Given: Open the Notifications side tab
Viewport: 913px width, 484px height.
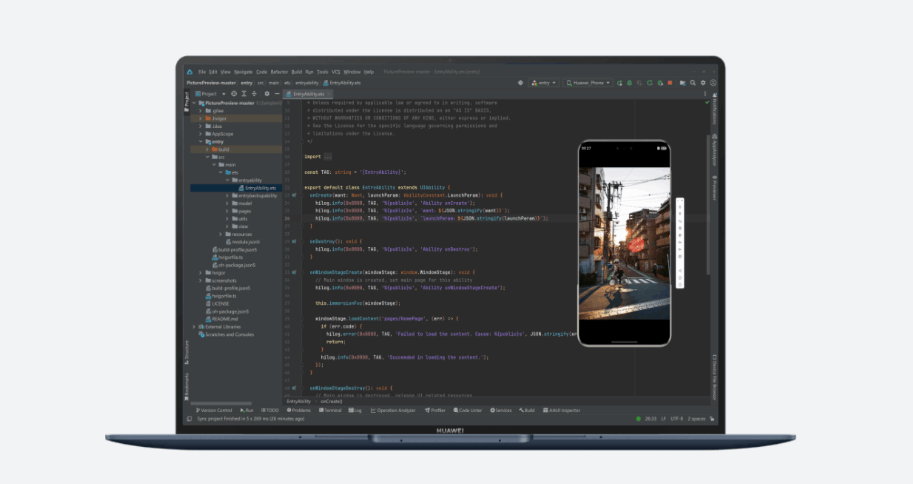Looking at the screenshot, I should (x=714, y=108).
